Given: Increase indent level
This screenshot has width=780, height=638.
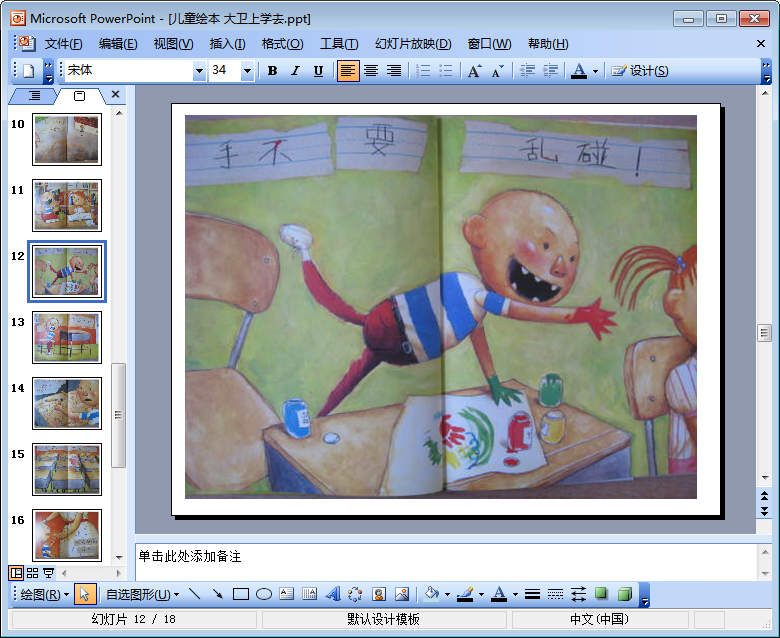Looking at the screenshot, I should (x=550, y=71).
